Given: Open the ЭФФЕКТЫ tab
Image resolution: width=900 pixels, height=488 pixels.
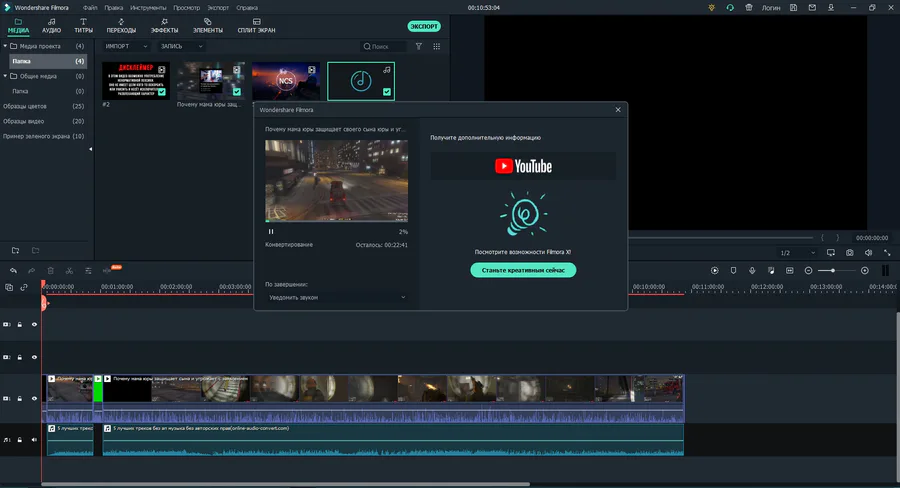Looking at the screenshot, I should 164,25.
